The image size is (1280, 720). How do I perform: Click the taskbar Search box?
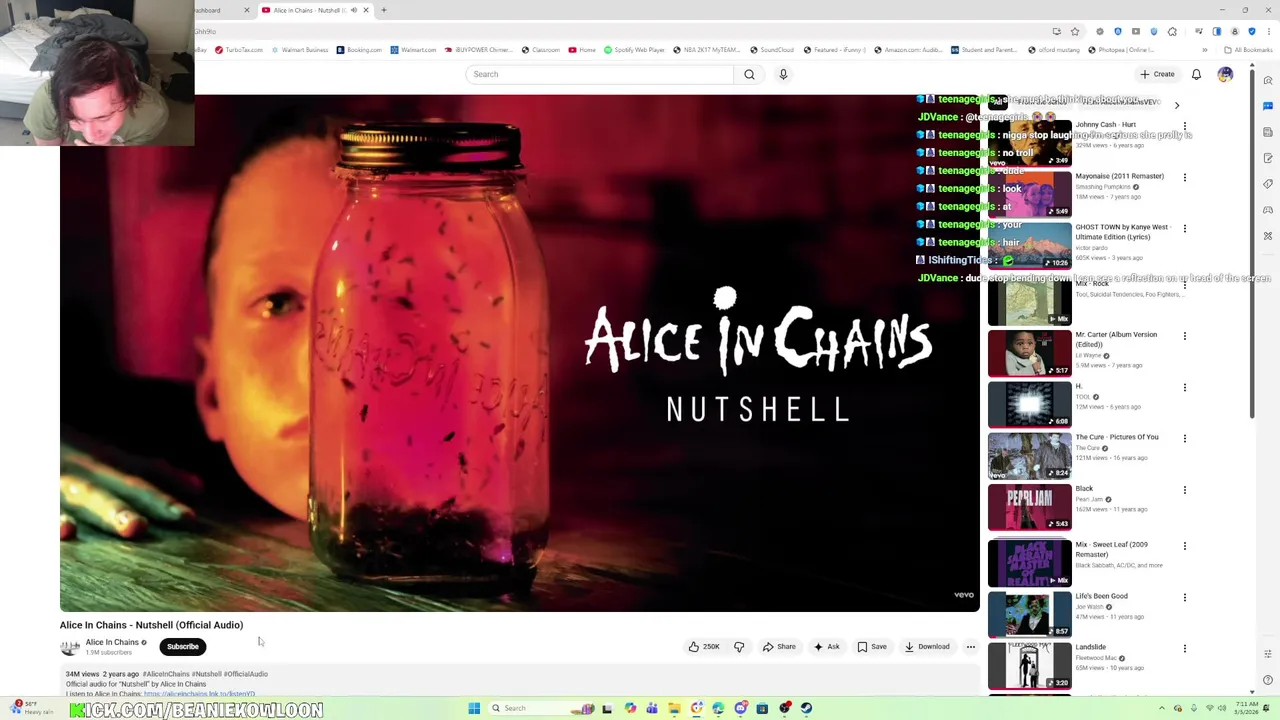click(x=540, y=708)
